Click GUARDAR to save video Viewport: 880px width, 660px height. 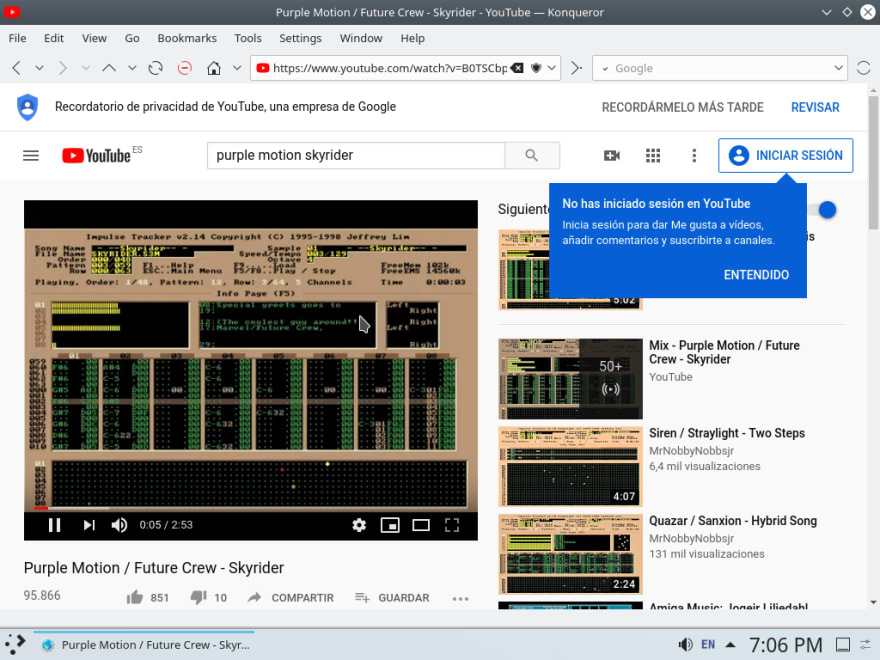click(392, 598)
